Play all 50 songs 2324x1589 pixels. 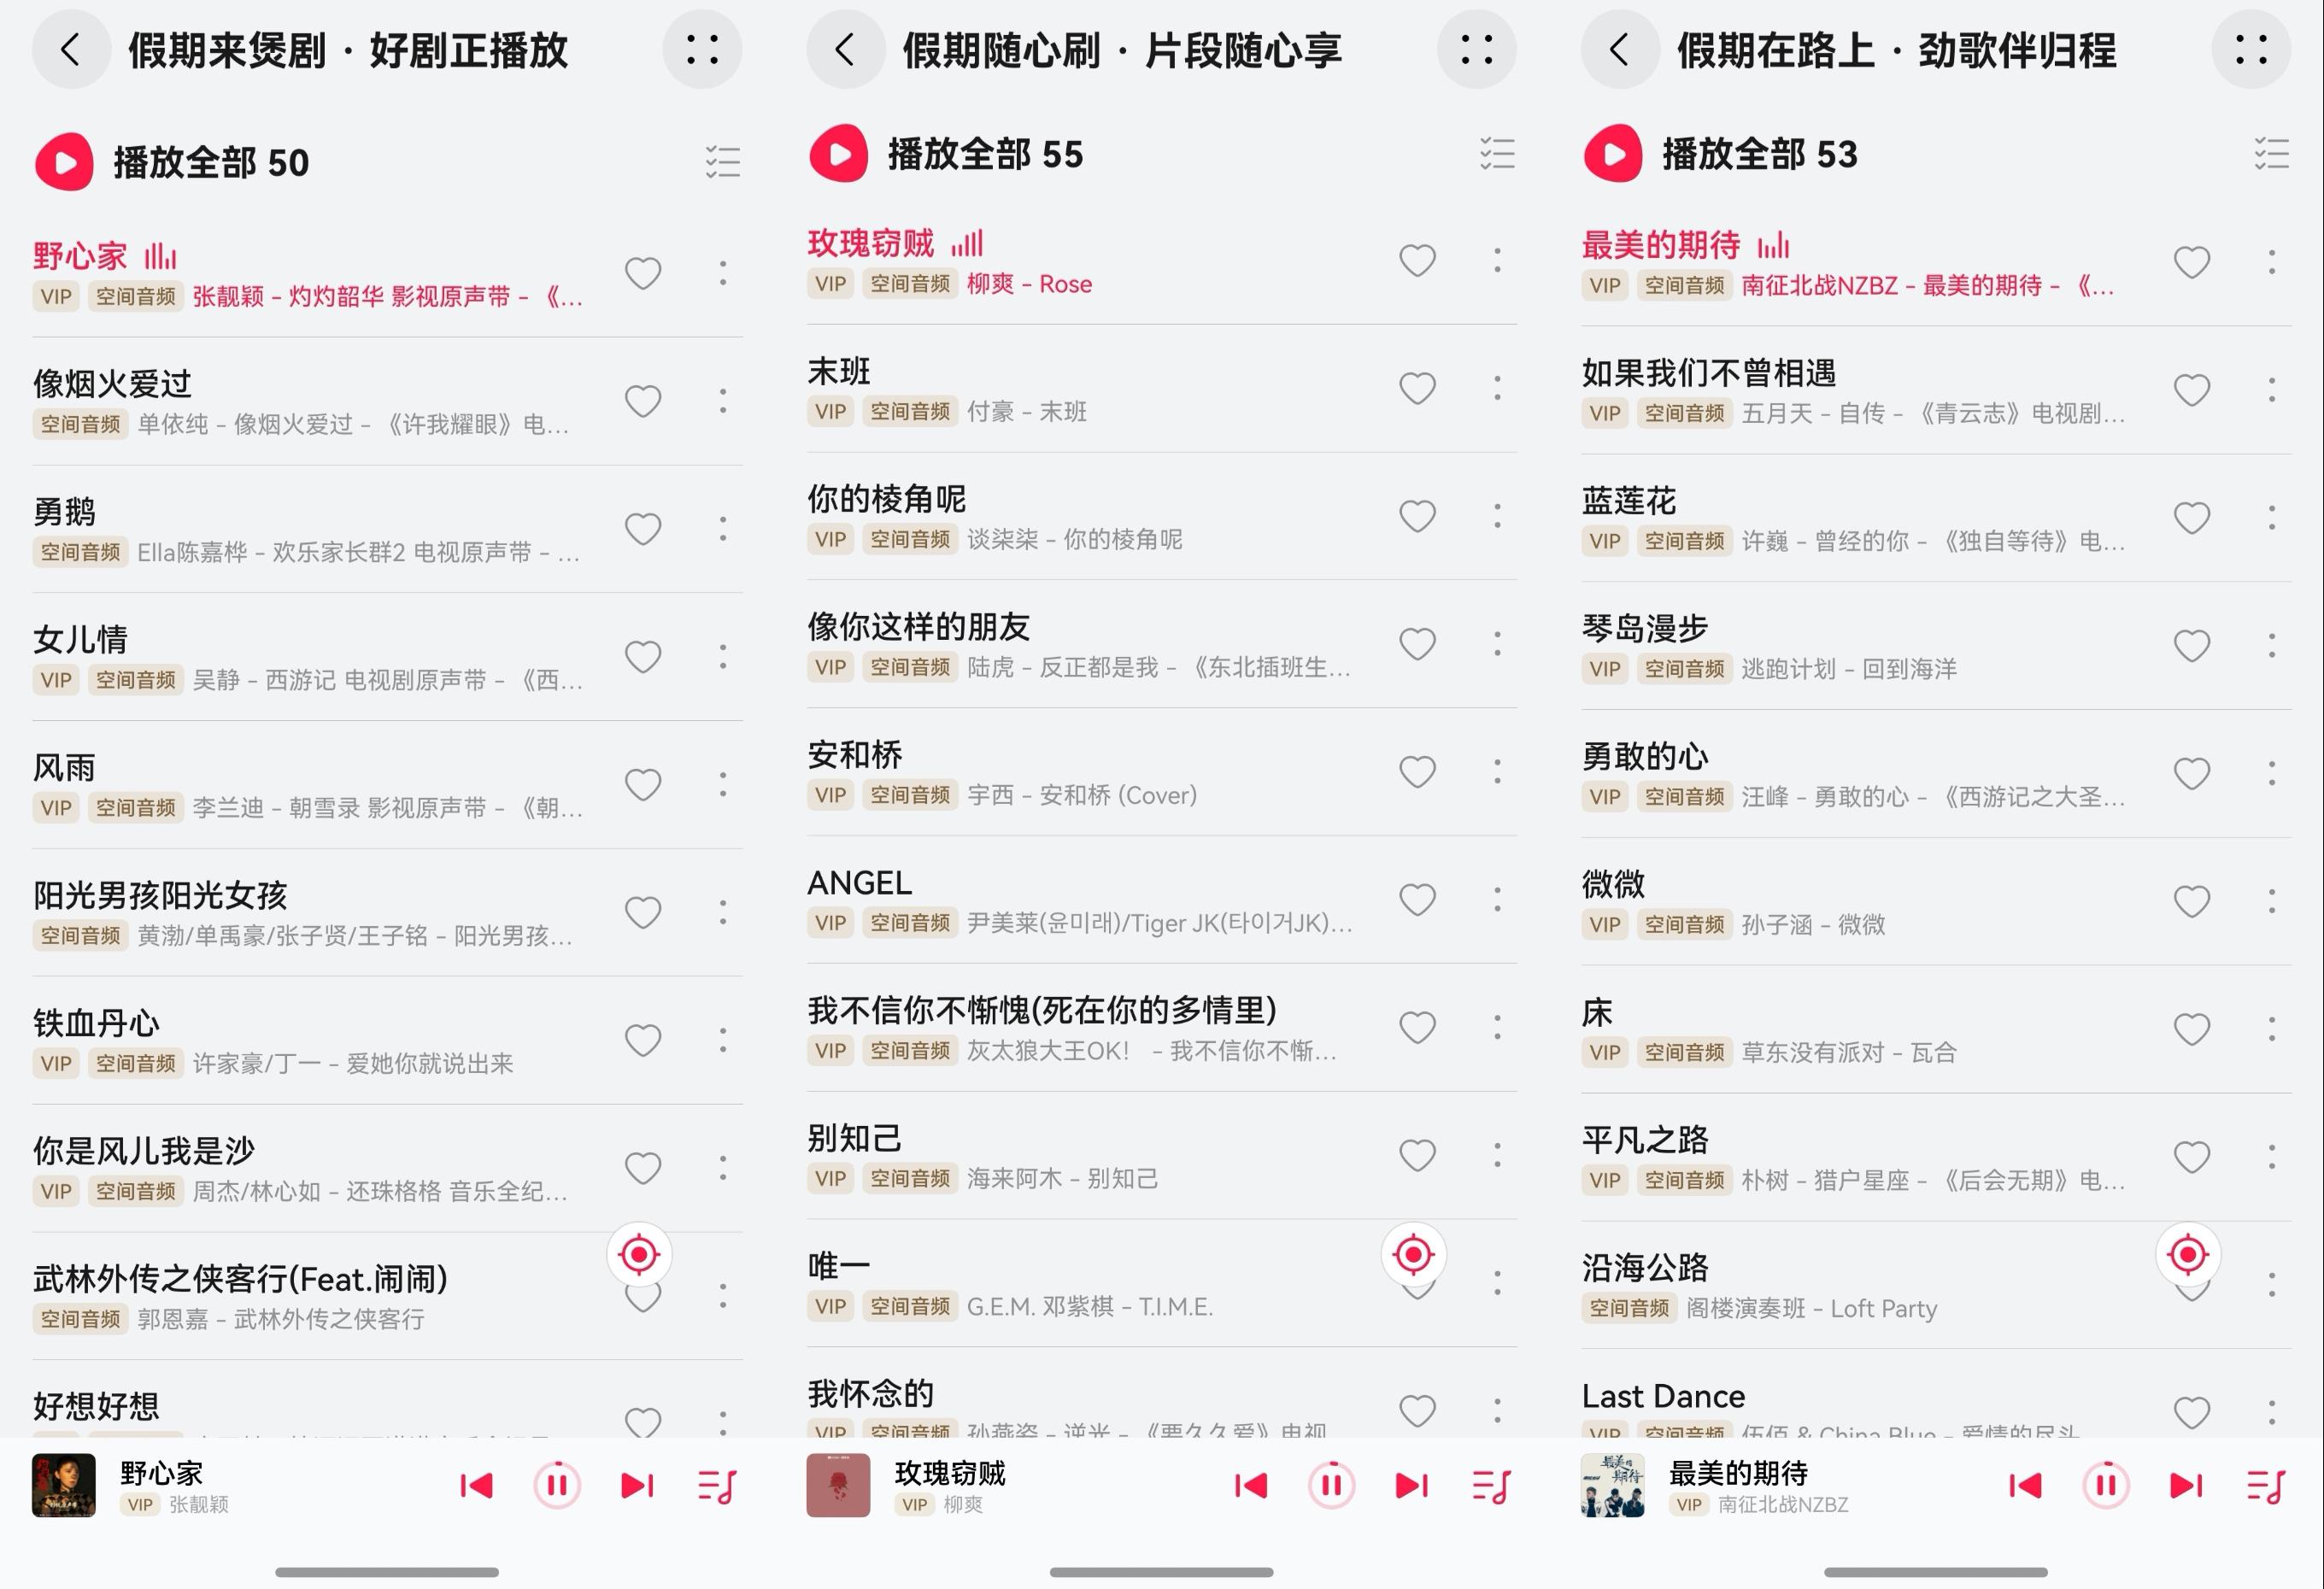pyautogui.click(x=172, y=162)
